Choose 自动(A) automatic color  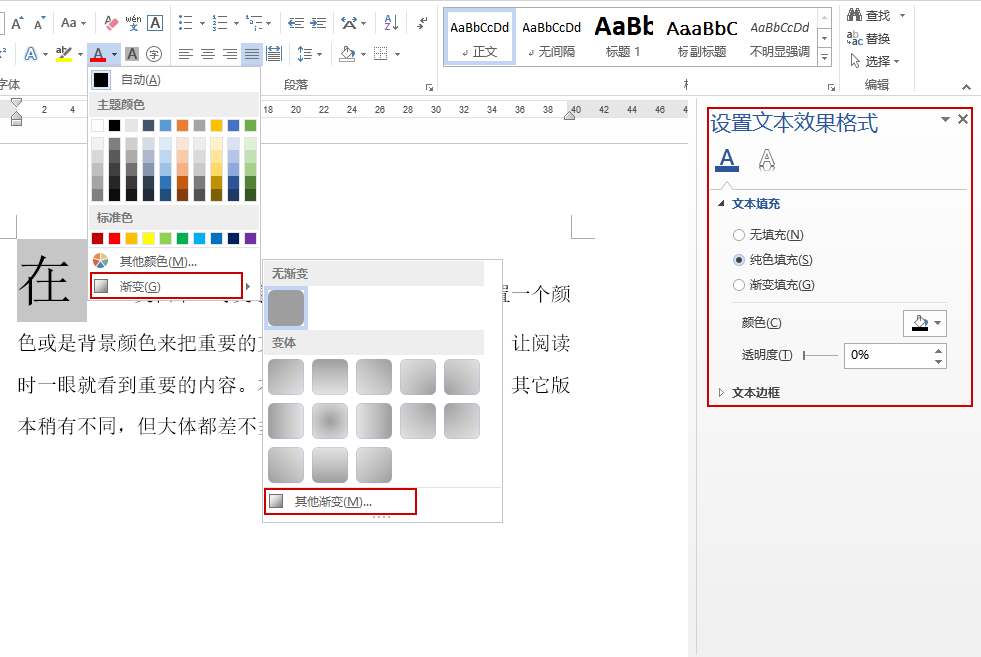(174, 80)
